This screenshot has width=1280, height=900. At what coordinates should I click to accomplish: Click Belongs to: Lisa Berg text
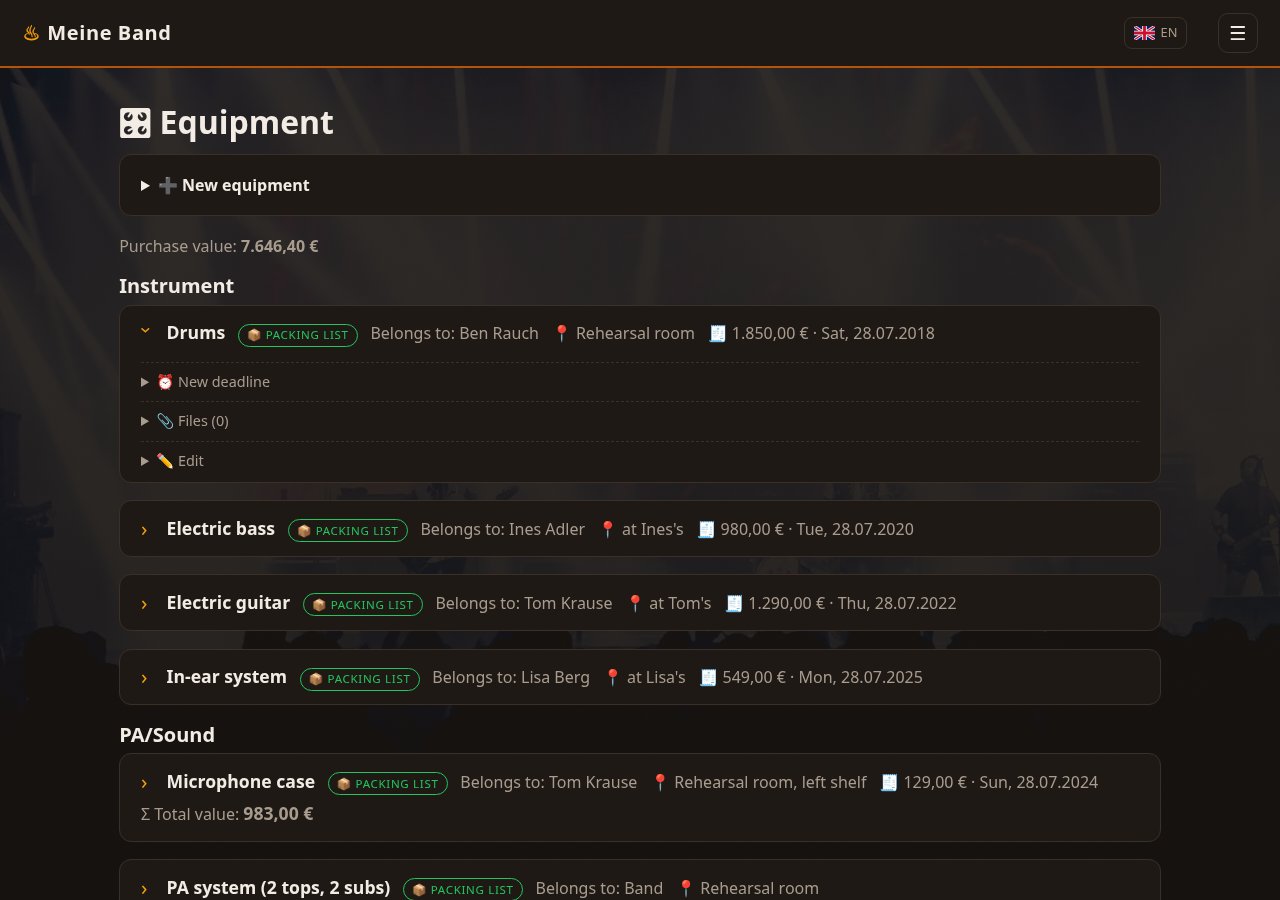click(511, 677)
